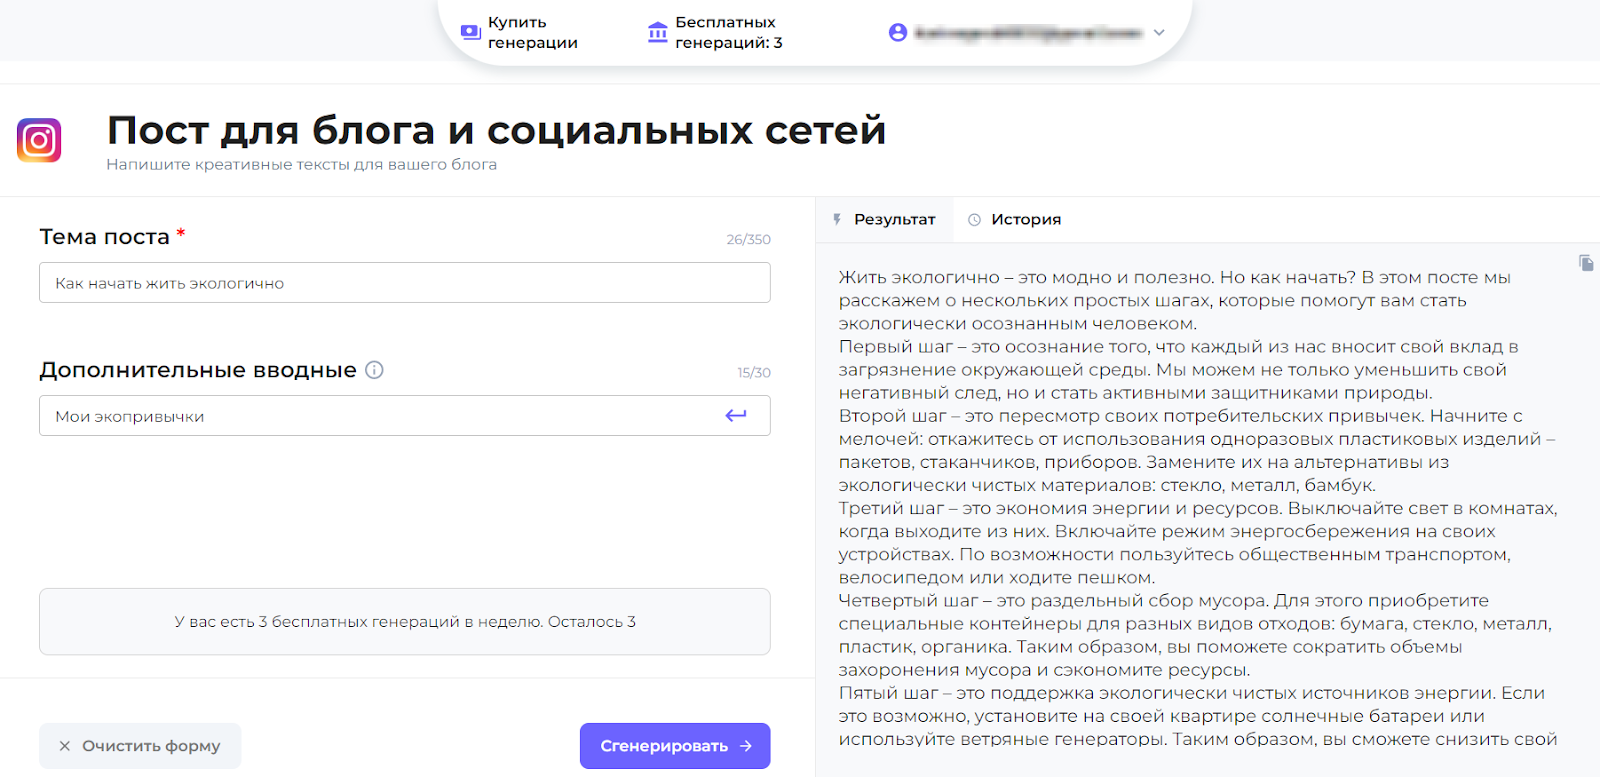
Task: Expand the account dropdown chevron
Action: click(1159, 32)
